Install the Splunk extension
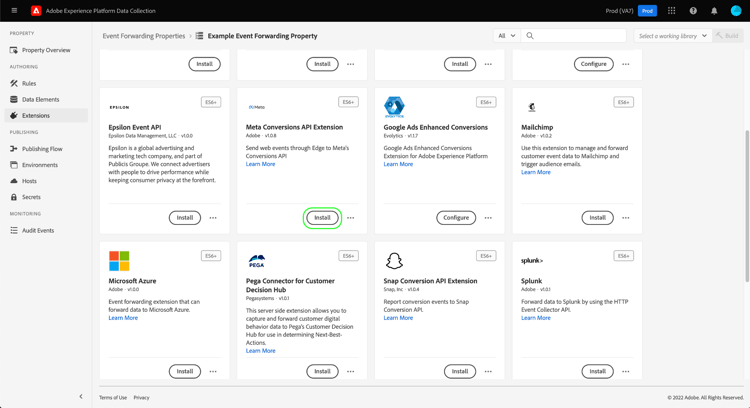 [x=597, y=371]
